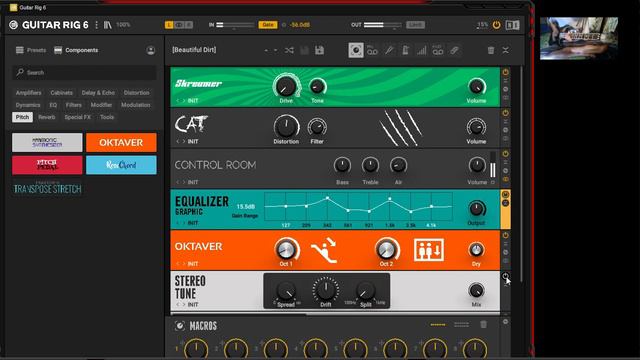Switch to the Presets tab

pyautogui.click(x=31, y=50)
